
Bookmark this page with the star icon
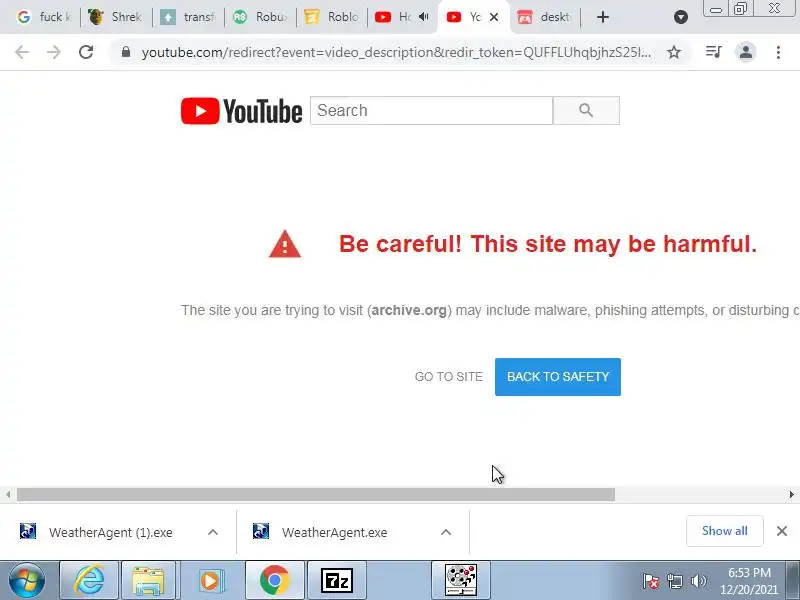coord(674,52)
